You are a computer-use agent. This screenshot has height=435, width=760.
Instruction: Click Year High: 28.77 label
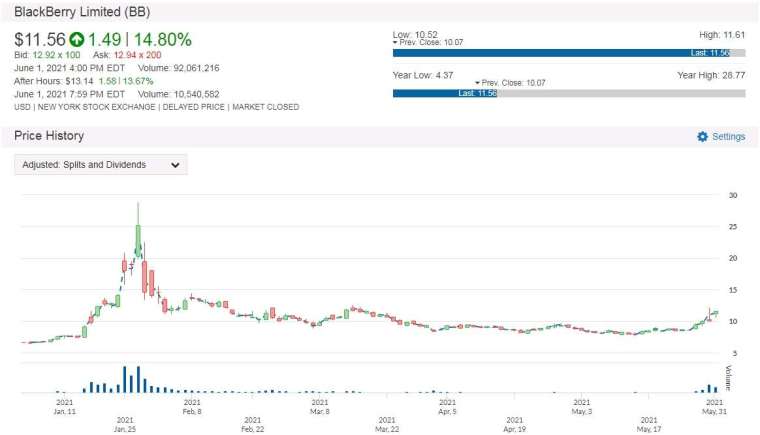click(711, 75)
